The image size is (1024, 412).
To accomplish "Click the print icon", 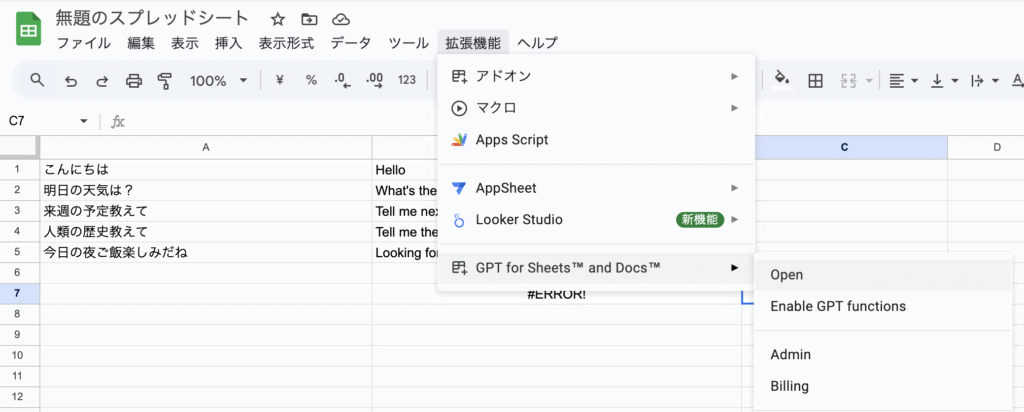I will (134, 81).
